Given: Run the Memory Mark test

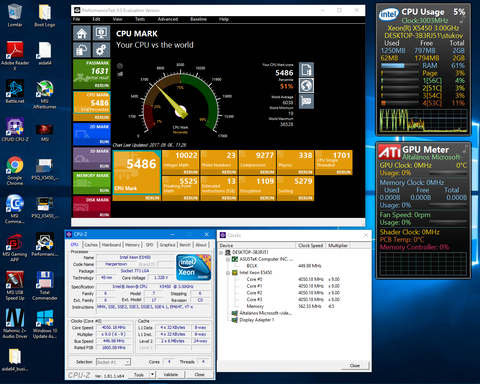Looking at the screenshot, I should pyautogui.click(x=104, y=190).
